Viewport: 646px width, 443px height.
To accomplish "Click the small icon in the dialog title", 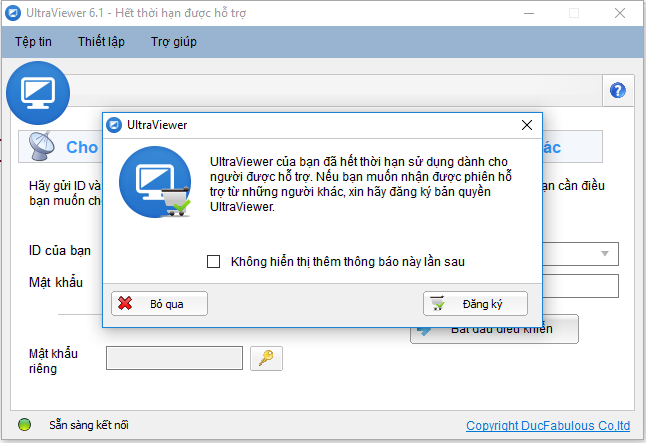I will (x=114, y=125).
